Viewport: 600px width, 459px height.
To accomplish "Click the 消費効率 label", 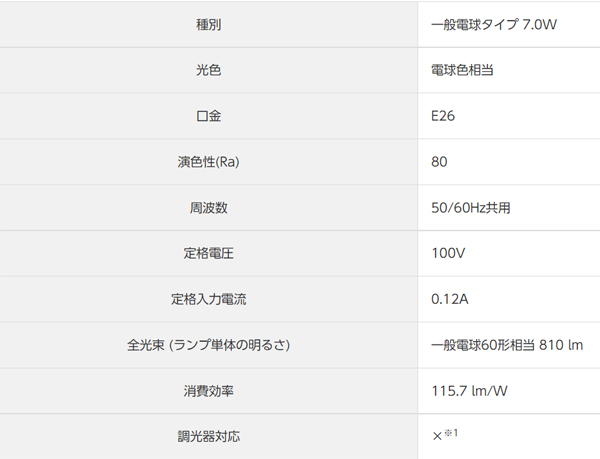I will 209,391.
